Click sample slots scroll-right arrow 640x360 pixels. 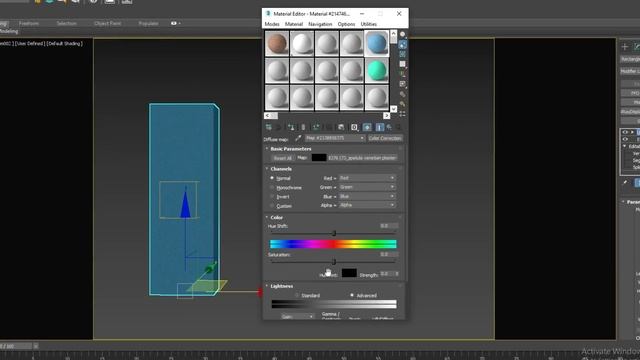[386, 116]
